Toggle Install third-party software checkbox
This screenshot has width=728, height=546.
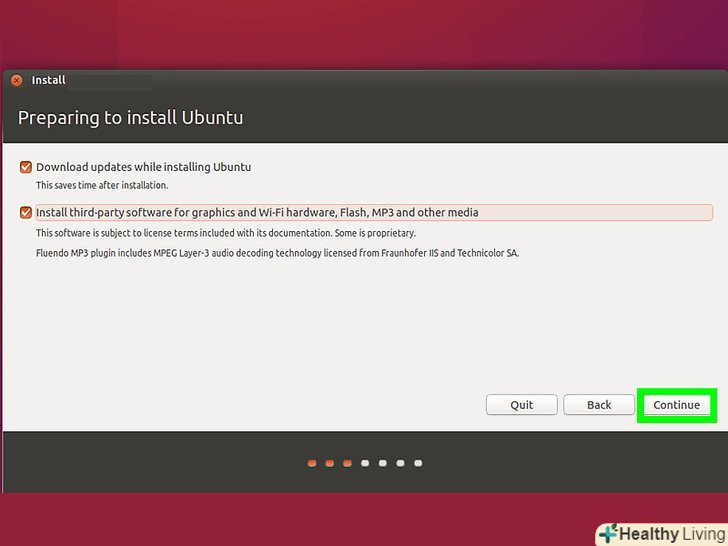26,212
